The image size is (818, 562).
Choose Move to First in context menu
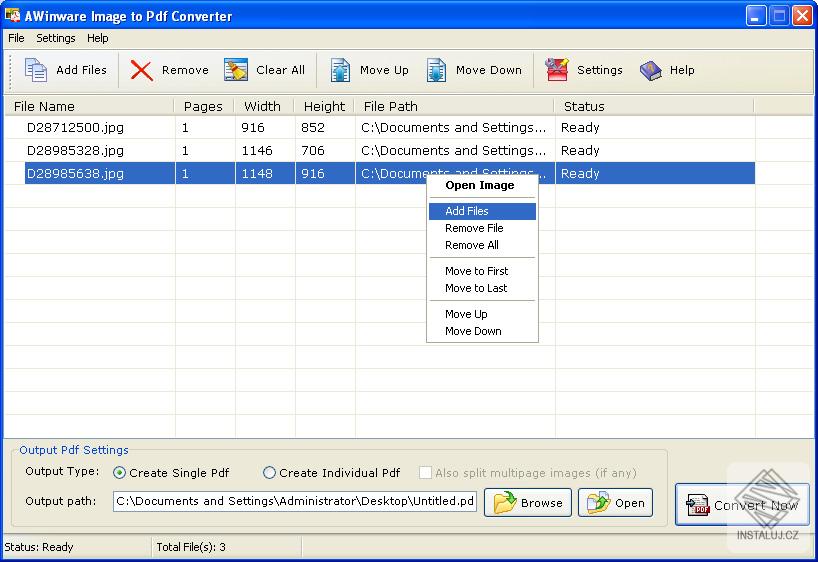(x=482, y=271)
